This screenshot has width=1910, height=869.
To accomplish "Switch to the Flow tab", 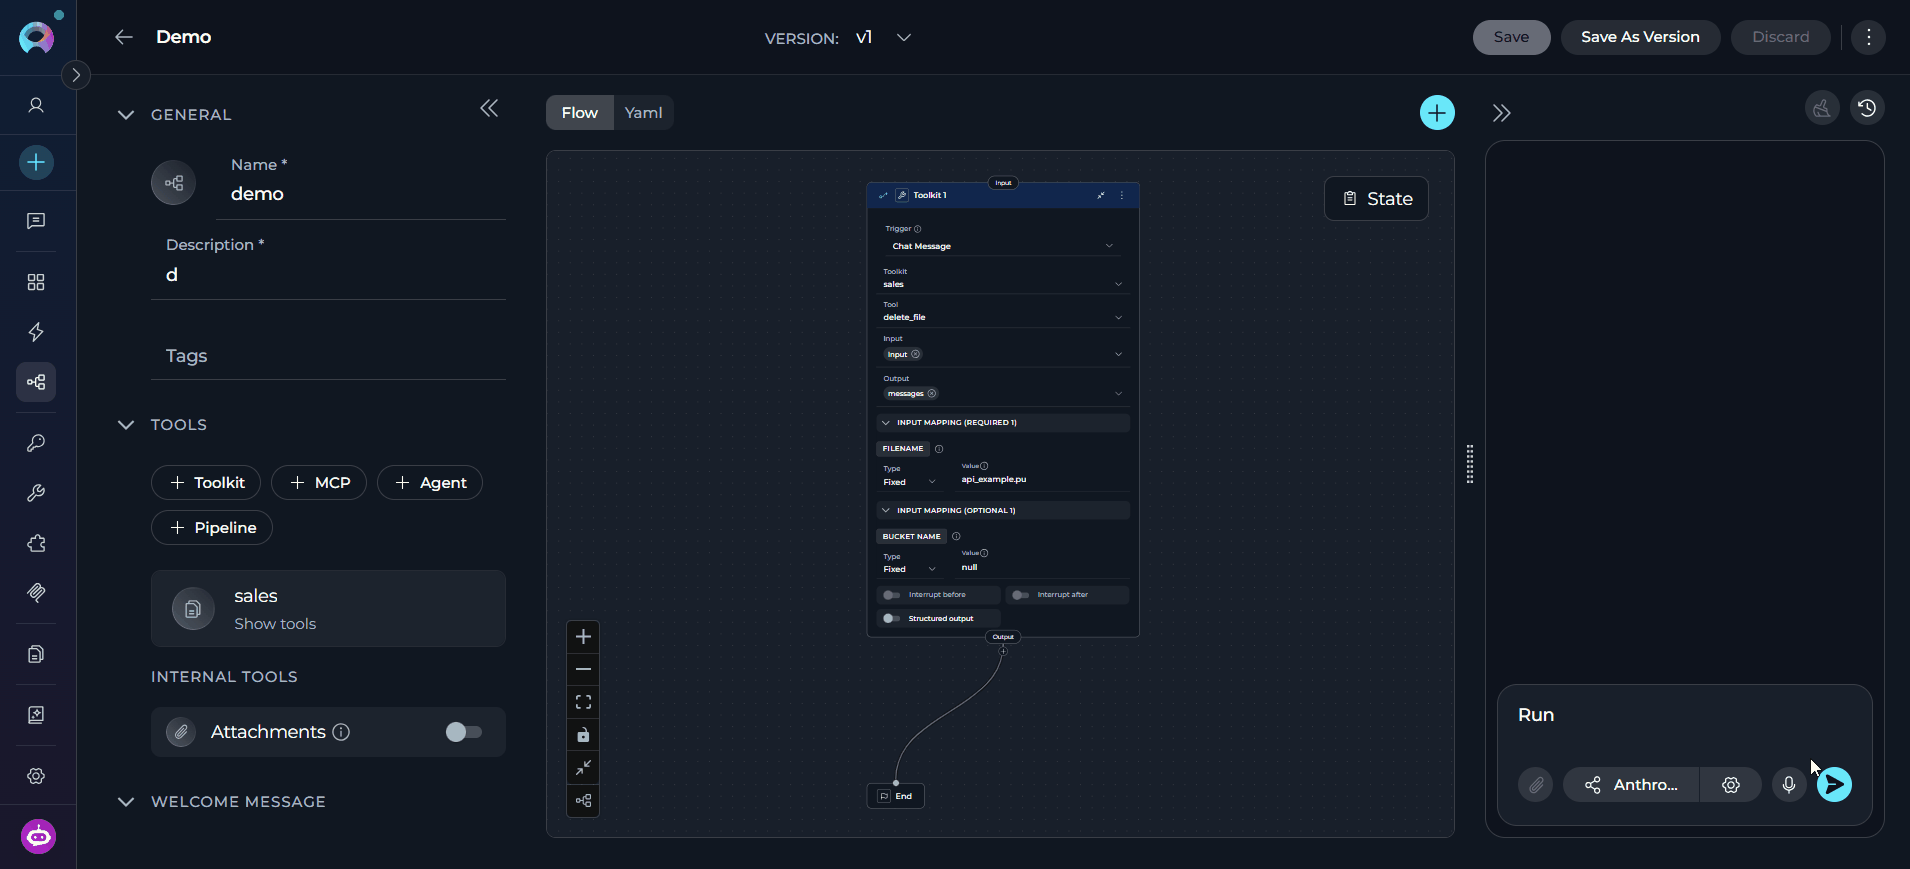I will [580, 113].
